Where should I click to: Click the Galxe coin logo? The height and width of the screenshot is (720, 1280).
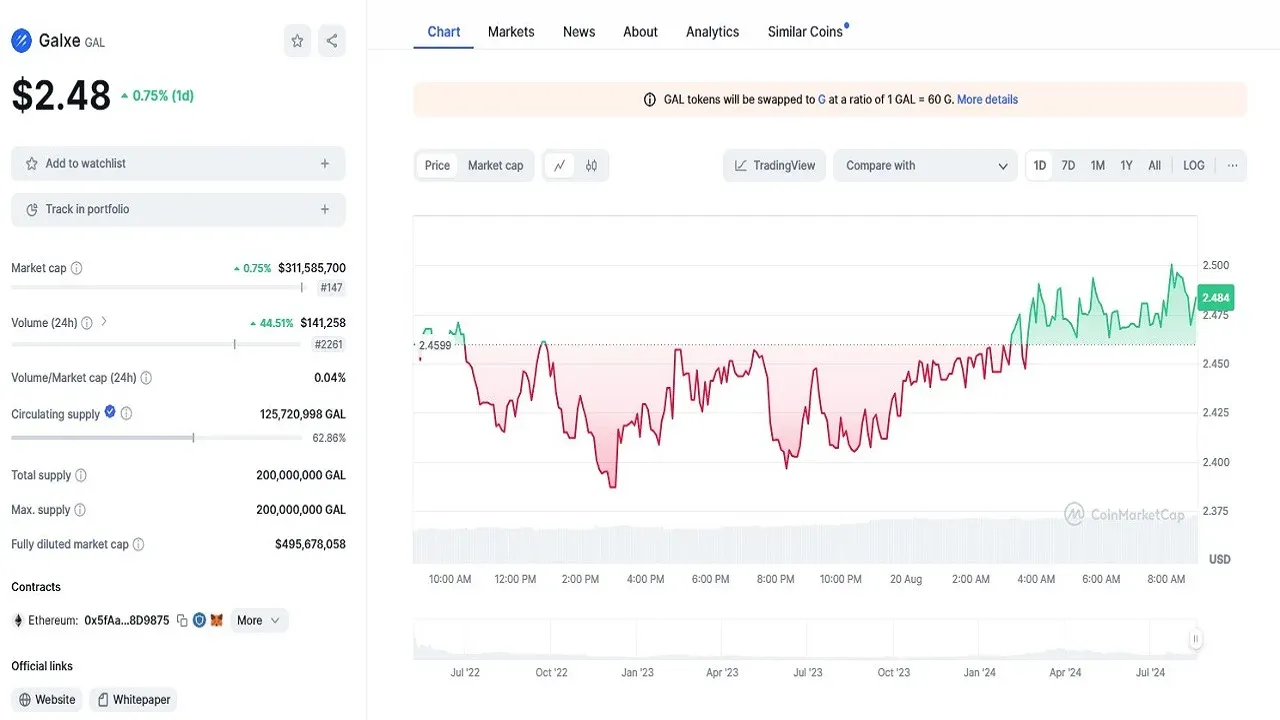[x=21, y=41]
